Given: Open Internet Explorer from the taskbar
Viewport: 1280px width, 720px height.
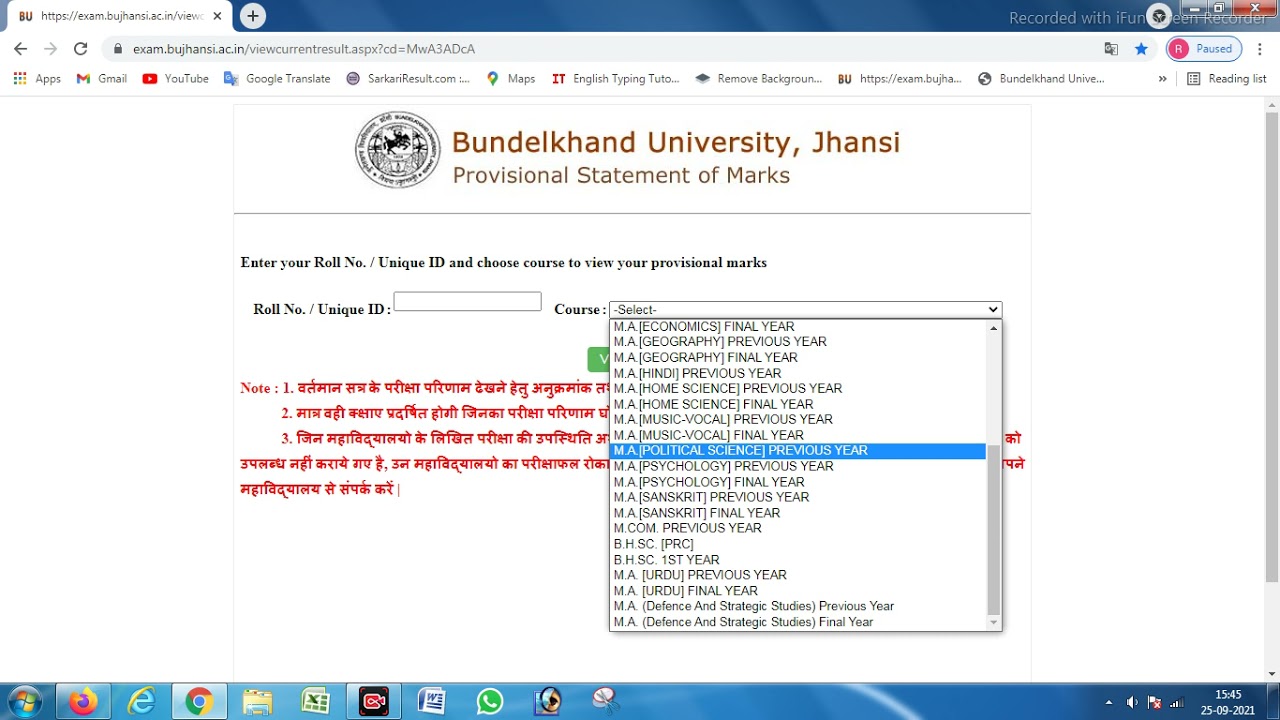Looking at the screenshot, I should (141, 701).
